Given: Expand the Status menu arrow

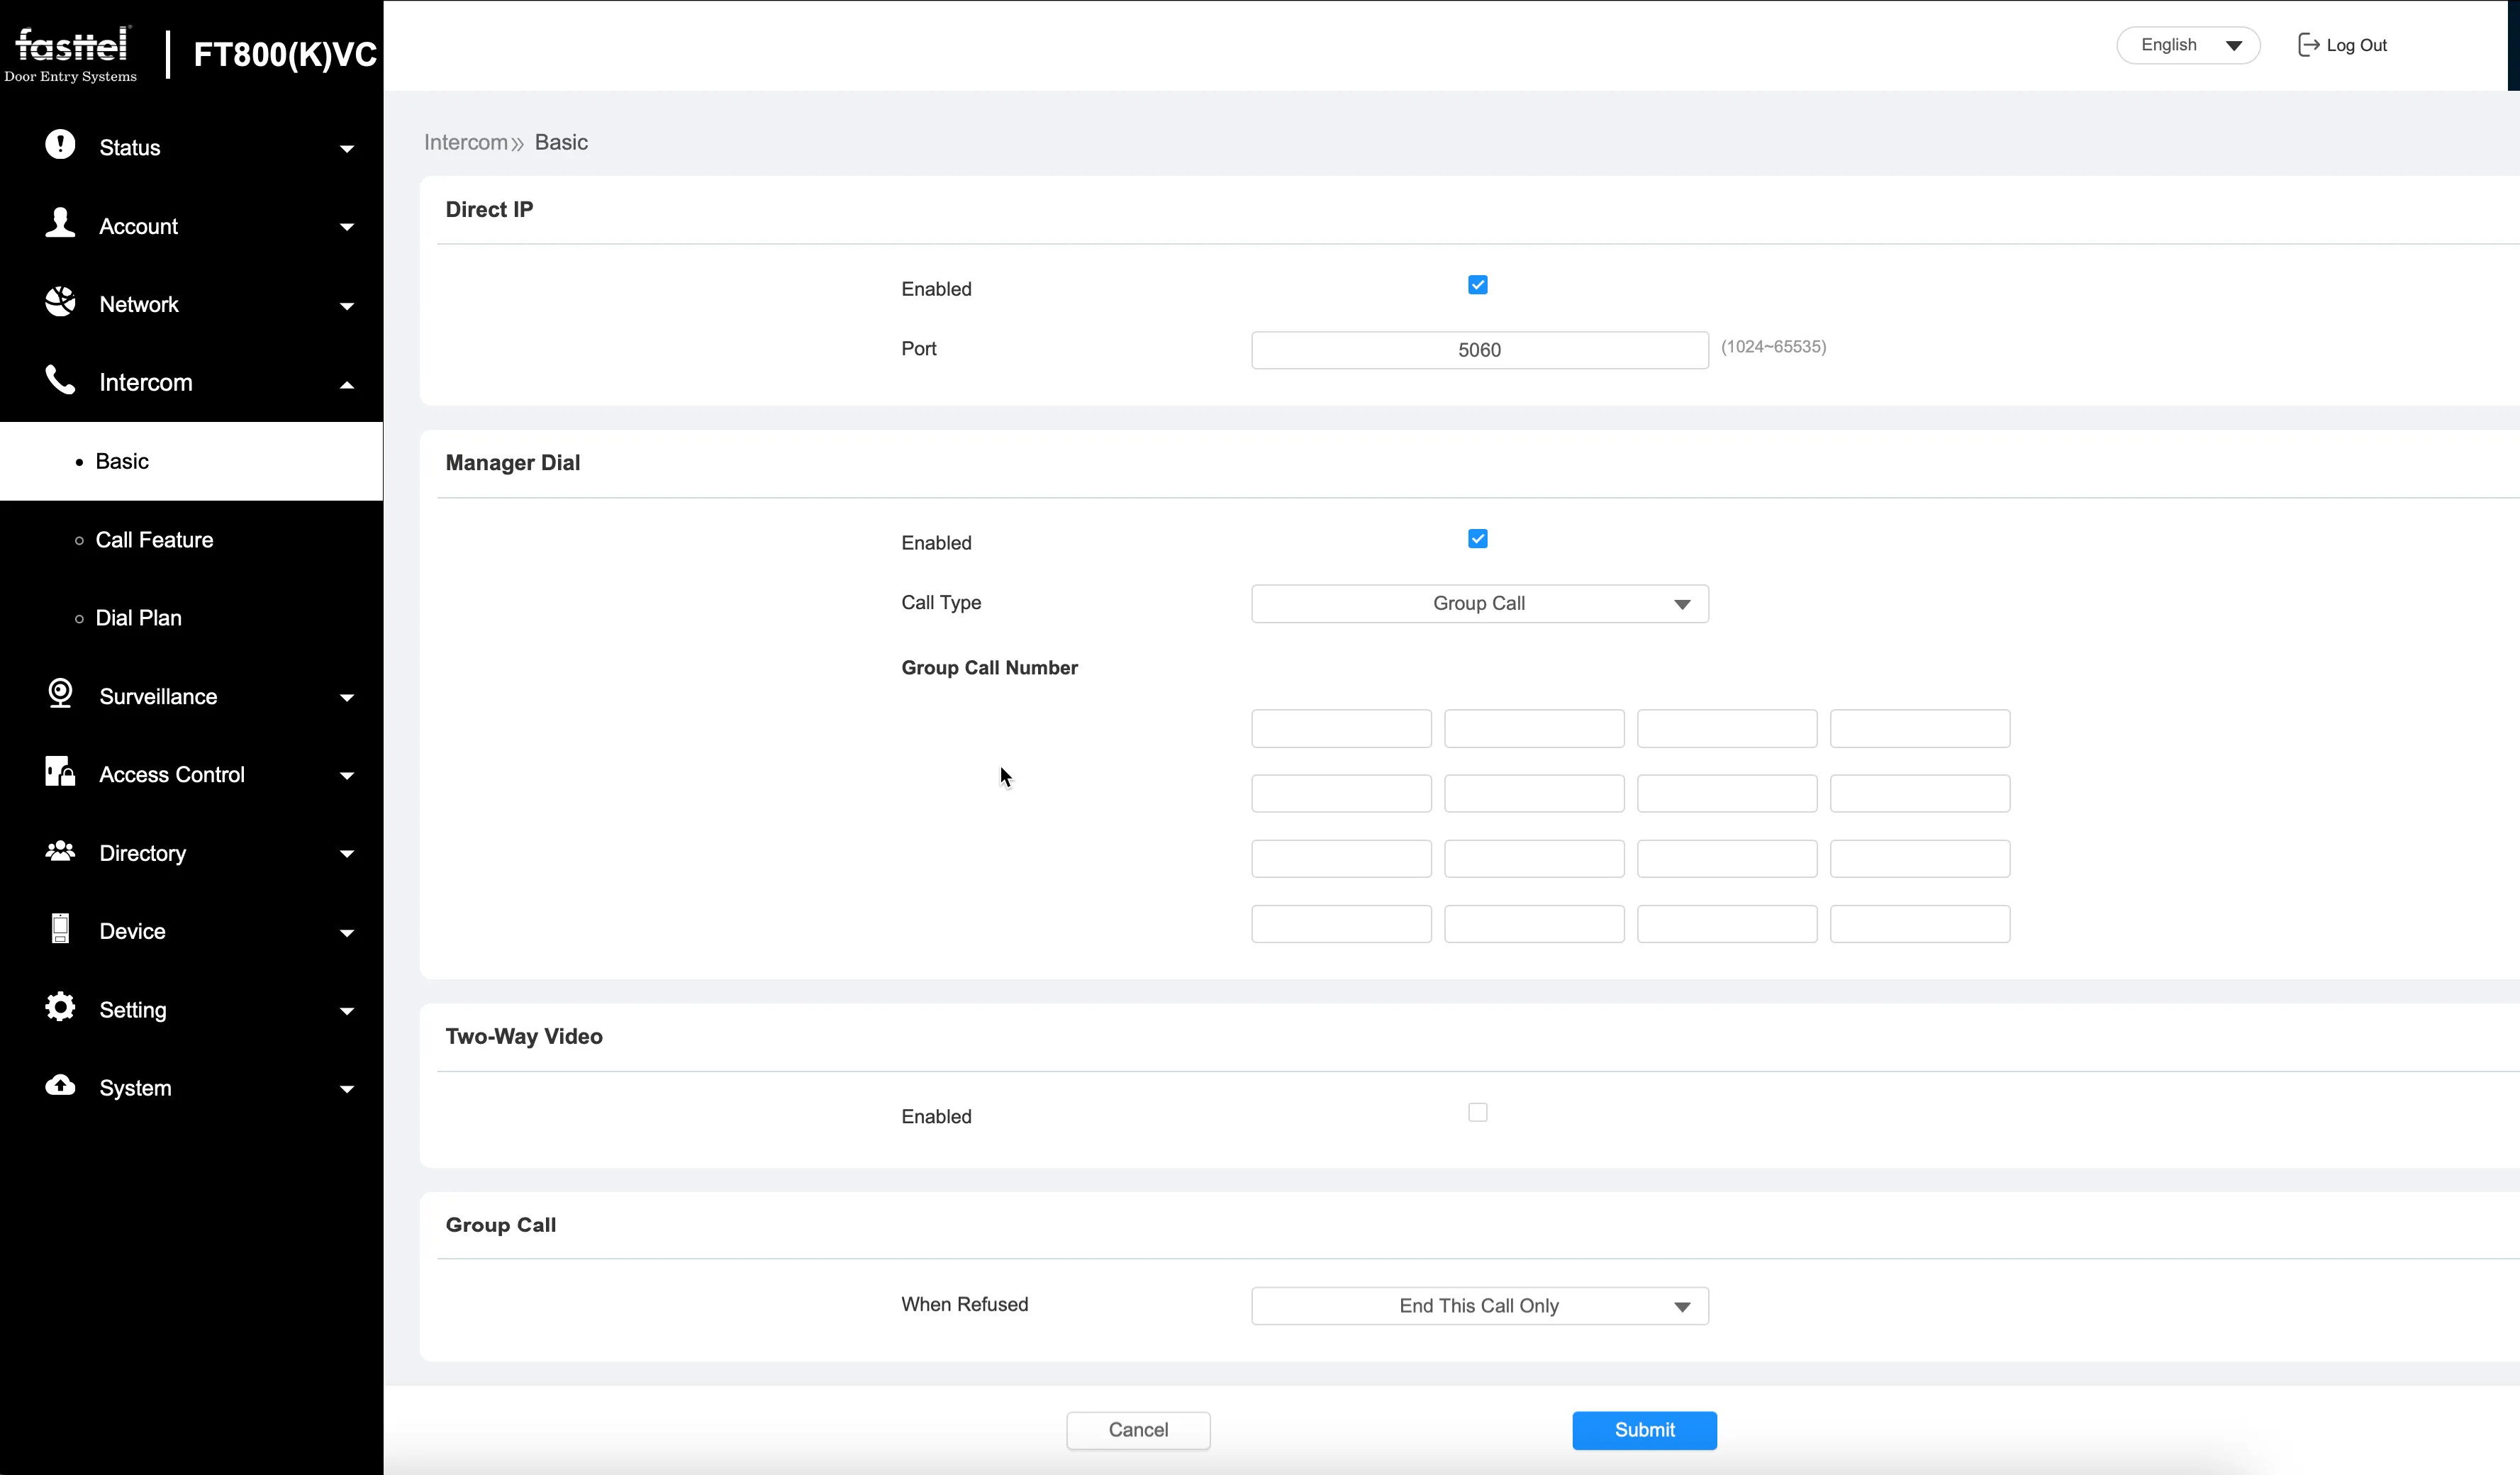Looking at the screenshot, I should (347, 149).
